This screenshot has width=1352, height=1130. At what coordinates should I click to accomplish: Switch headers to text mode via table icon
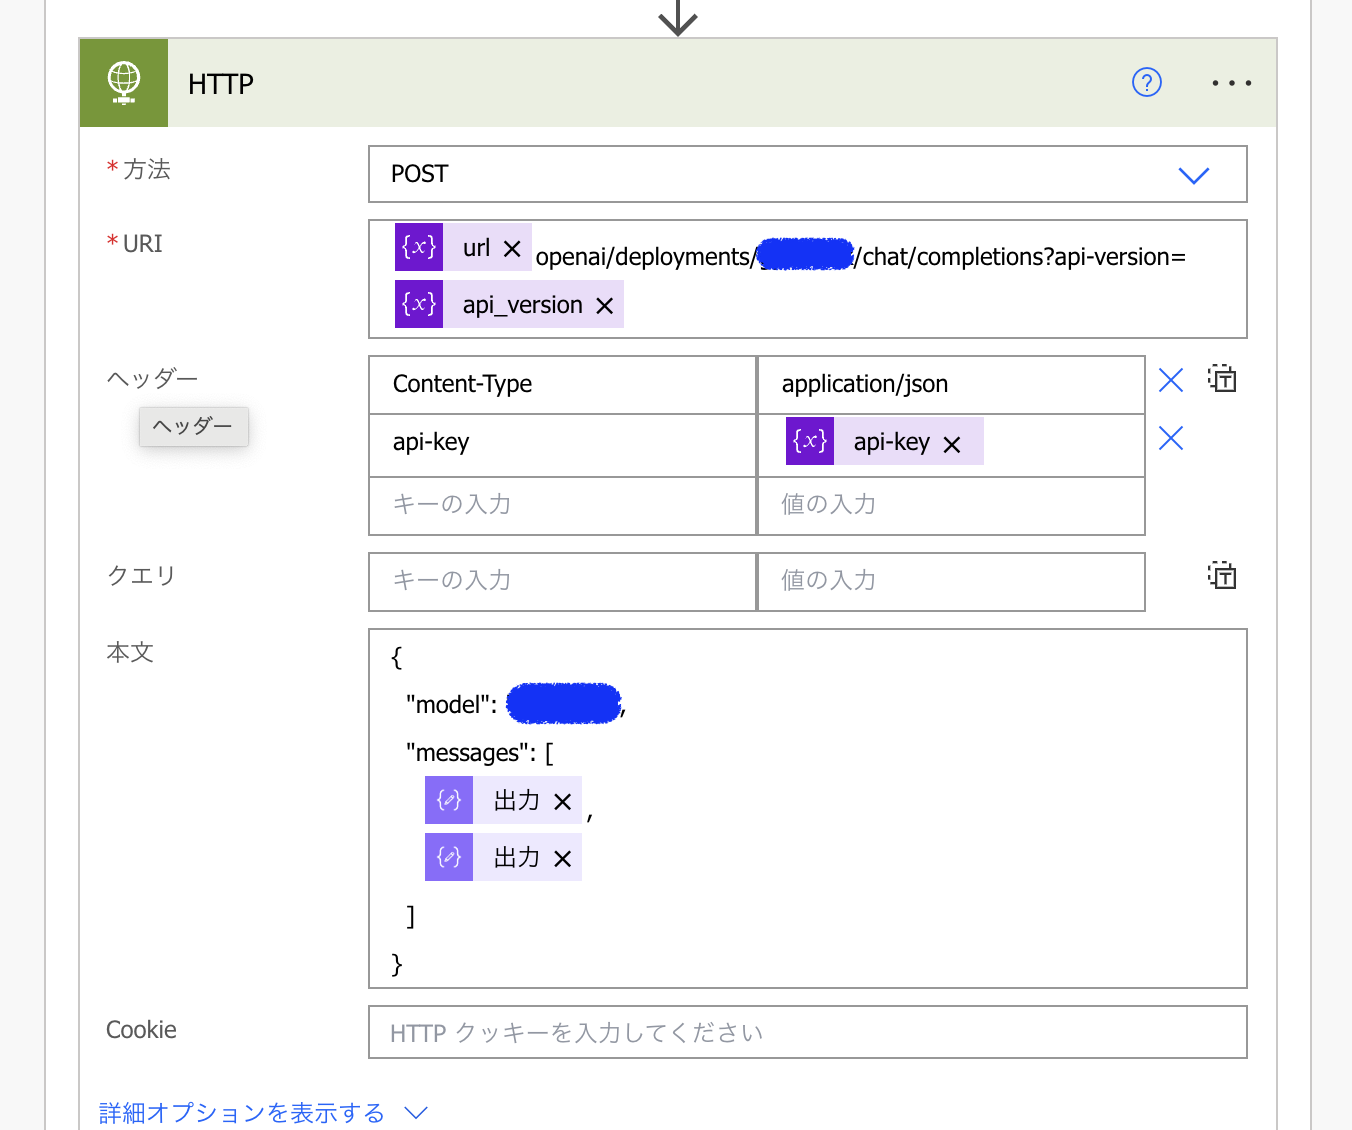pos(1222,379)
